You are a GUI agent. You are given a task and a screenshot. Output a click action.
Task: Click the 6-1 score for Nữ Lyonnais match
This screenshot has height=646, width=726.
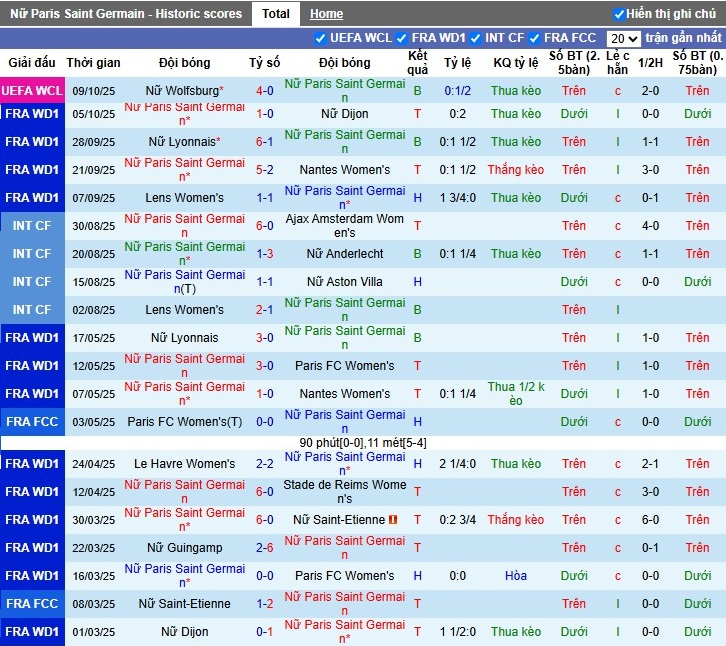(265, 142)
